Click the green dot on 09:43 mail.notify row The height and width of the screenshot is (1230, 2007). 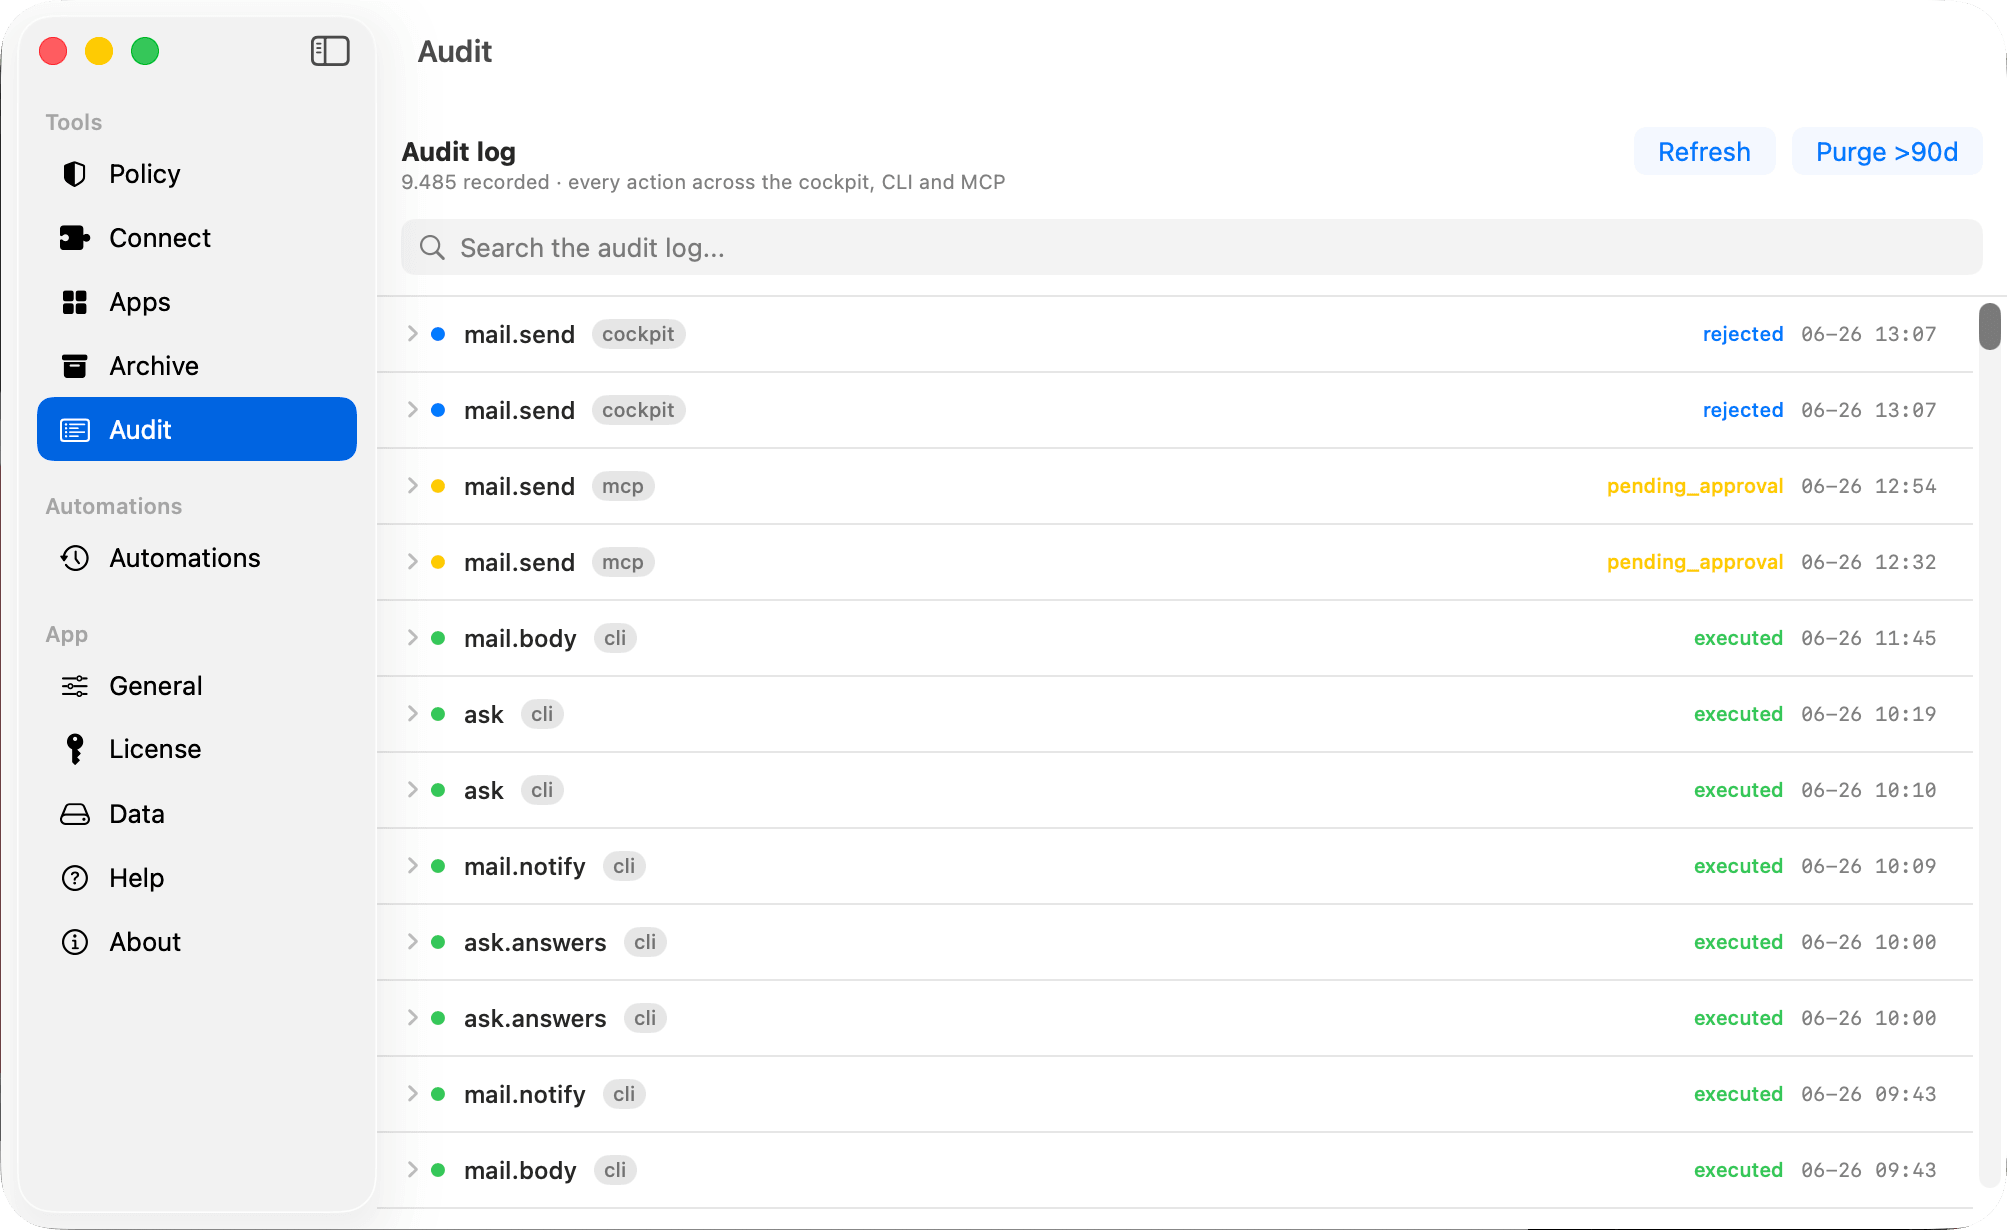[438, 1094]
